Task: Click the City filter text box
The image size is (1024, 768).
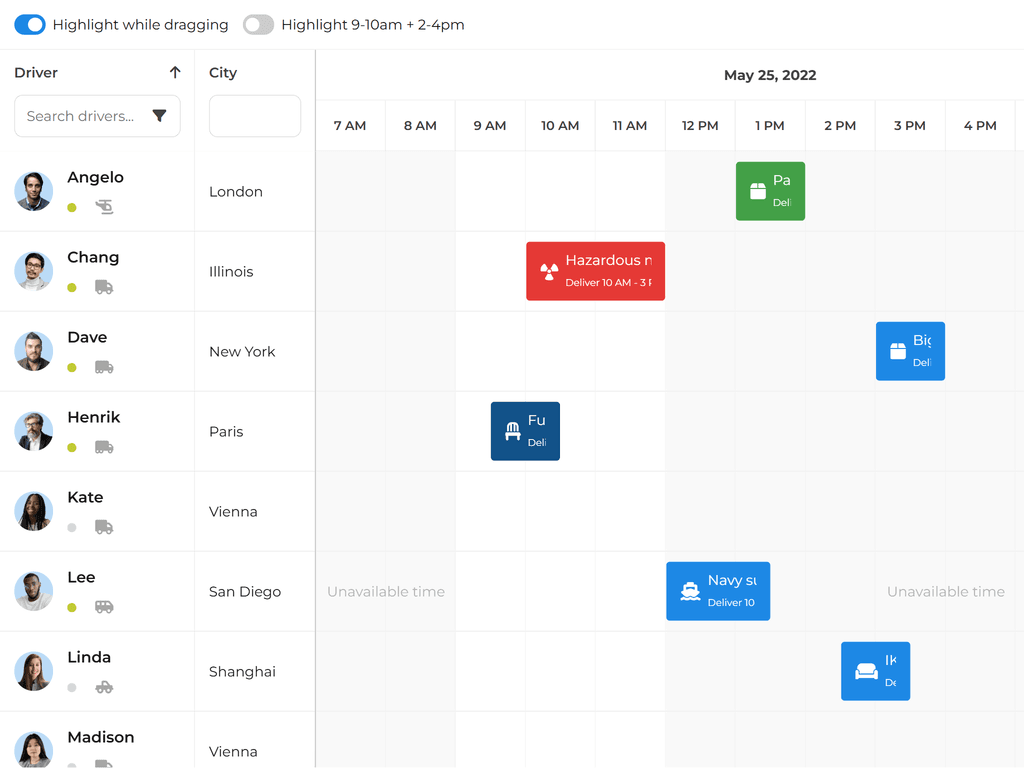Action: [x=254, y=116]
